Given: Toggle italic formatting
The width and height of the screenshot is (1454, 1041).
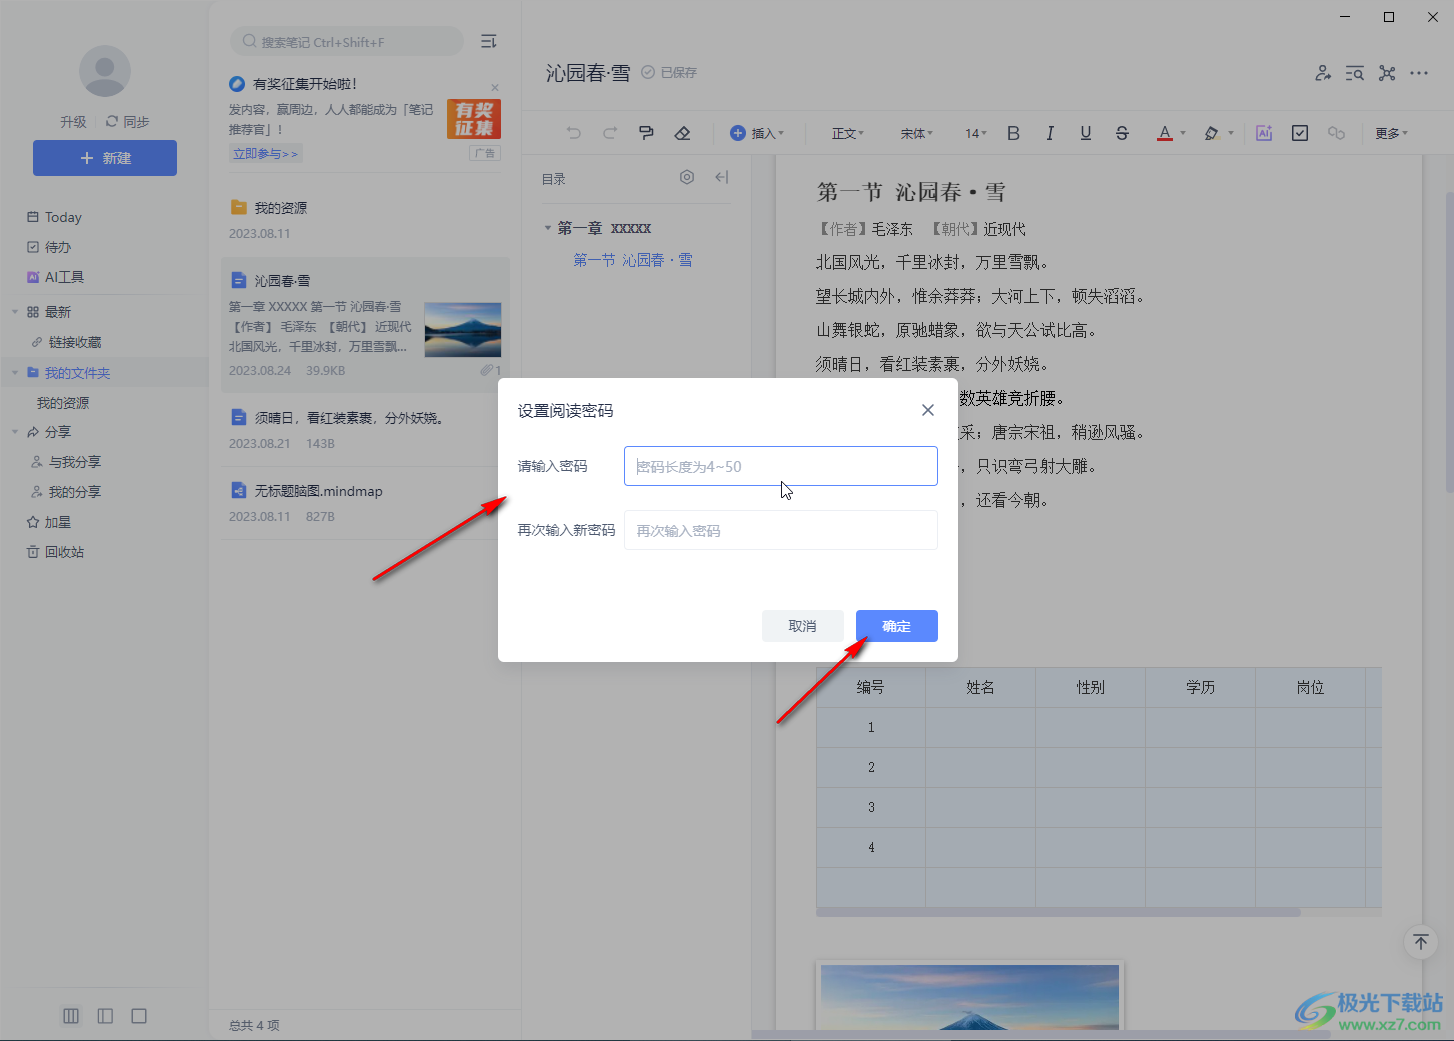Looking at the screenshot, I should pyautogui.click(x=1050, y=133).
